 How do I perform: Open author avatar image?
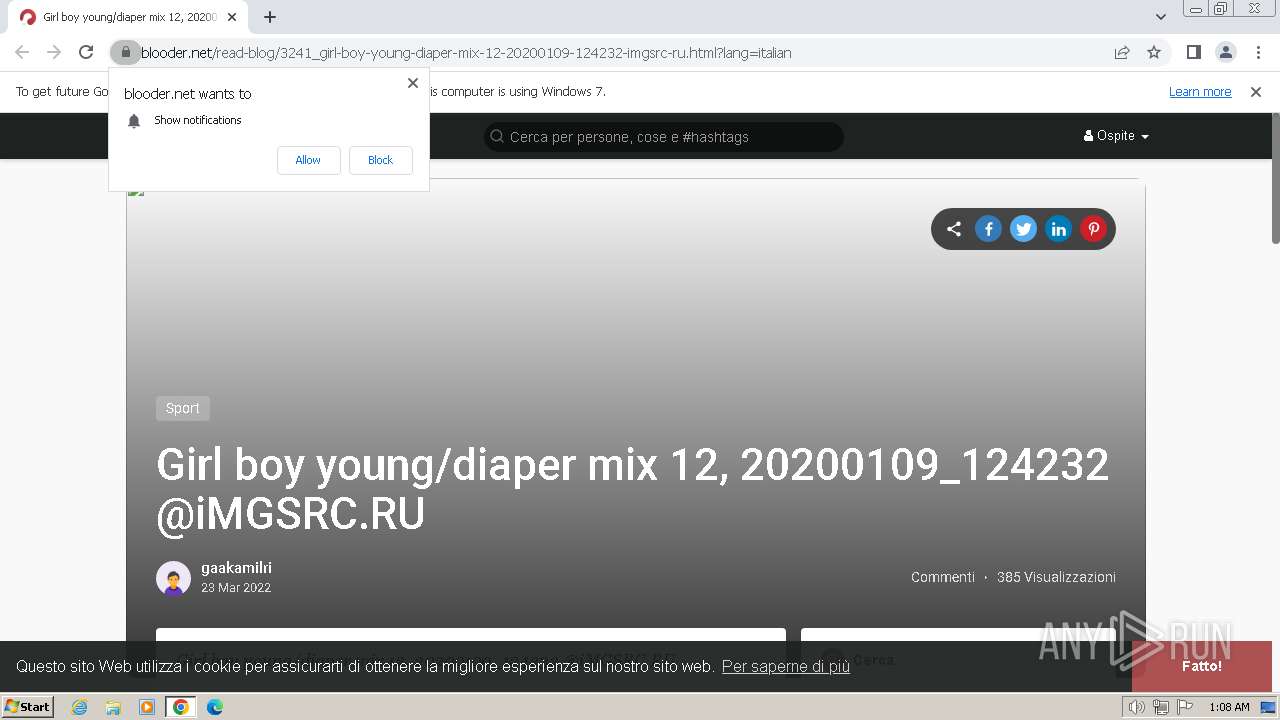coord(173,578)
